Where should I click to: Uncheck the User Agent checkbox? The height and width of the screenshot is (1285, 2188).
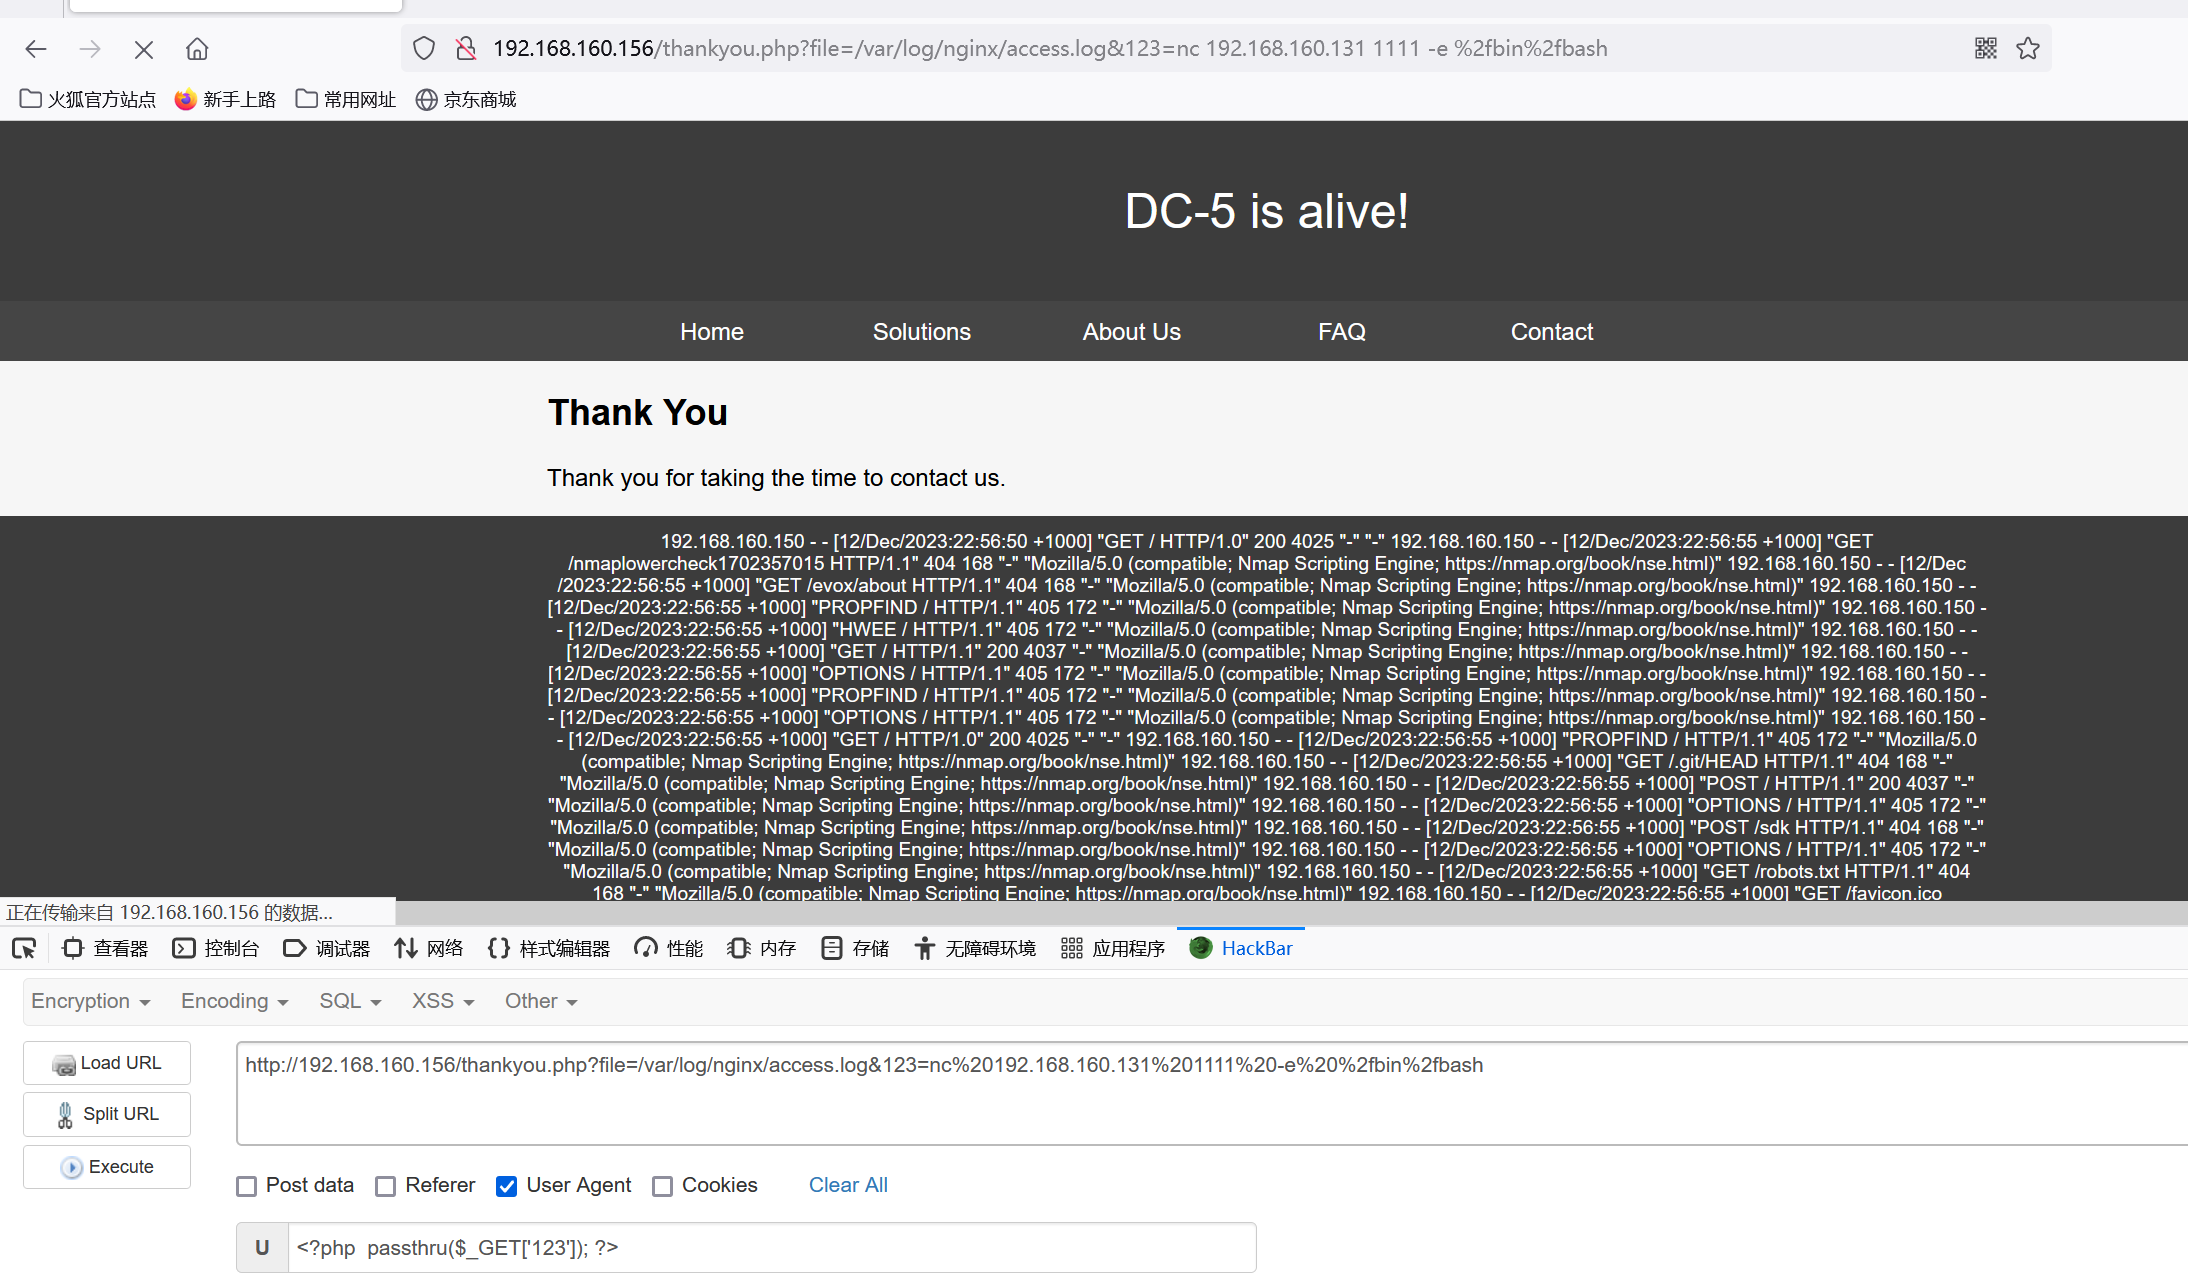507,1186
